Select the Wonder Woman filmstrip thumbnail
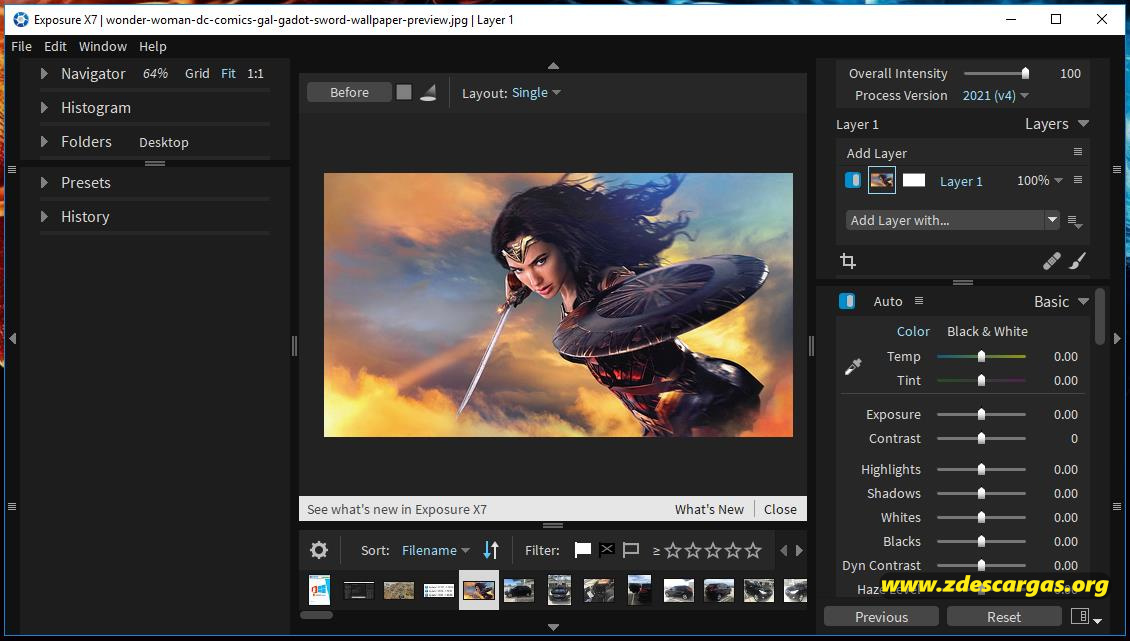1130x641 pixels. tap(479, 590)
